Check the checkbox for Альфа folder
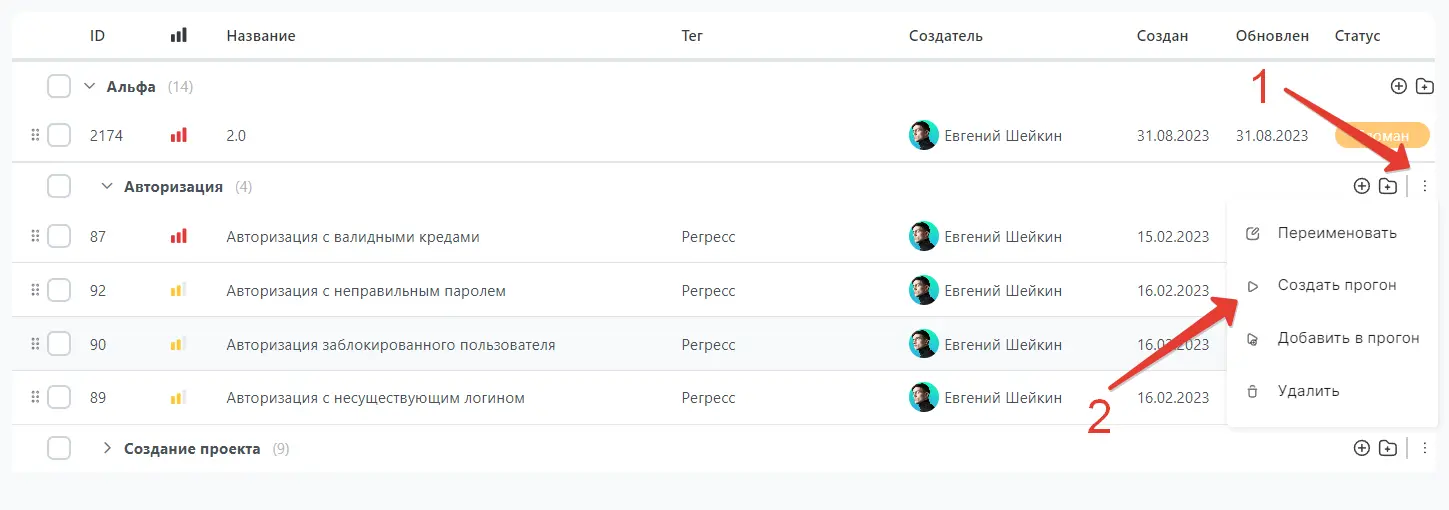Screen dimensions: 1449x510 point(59,87)
